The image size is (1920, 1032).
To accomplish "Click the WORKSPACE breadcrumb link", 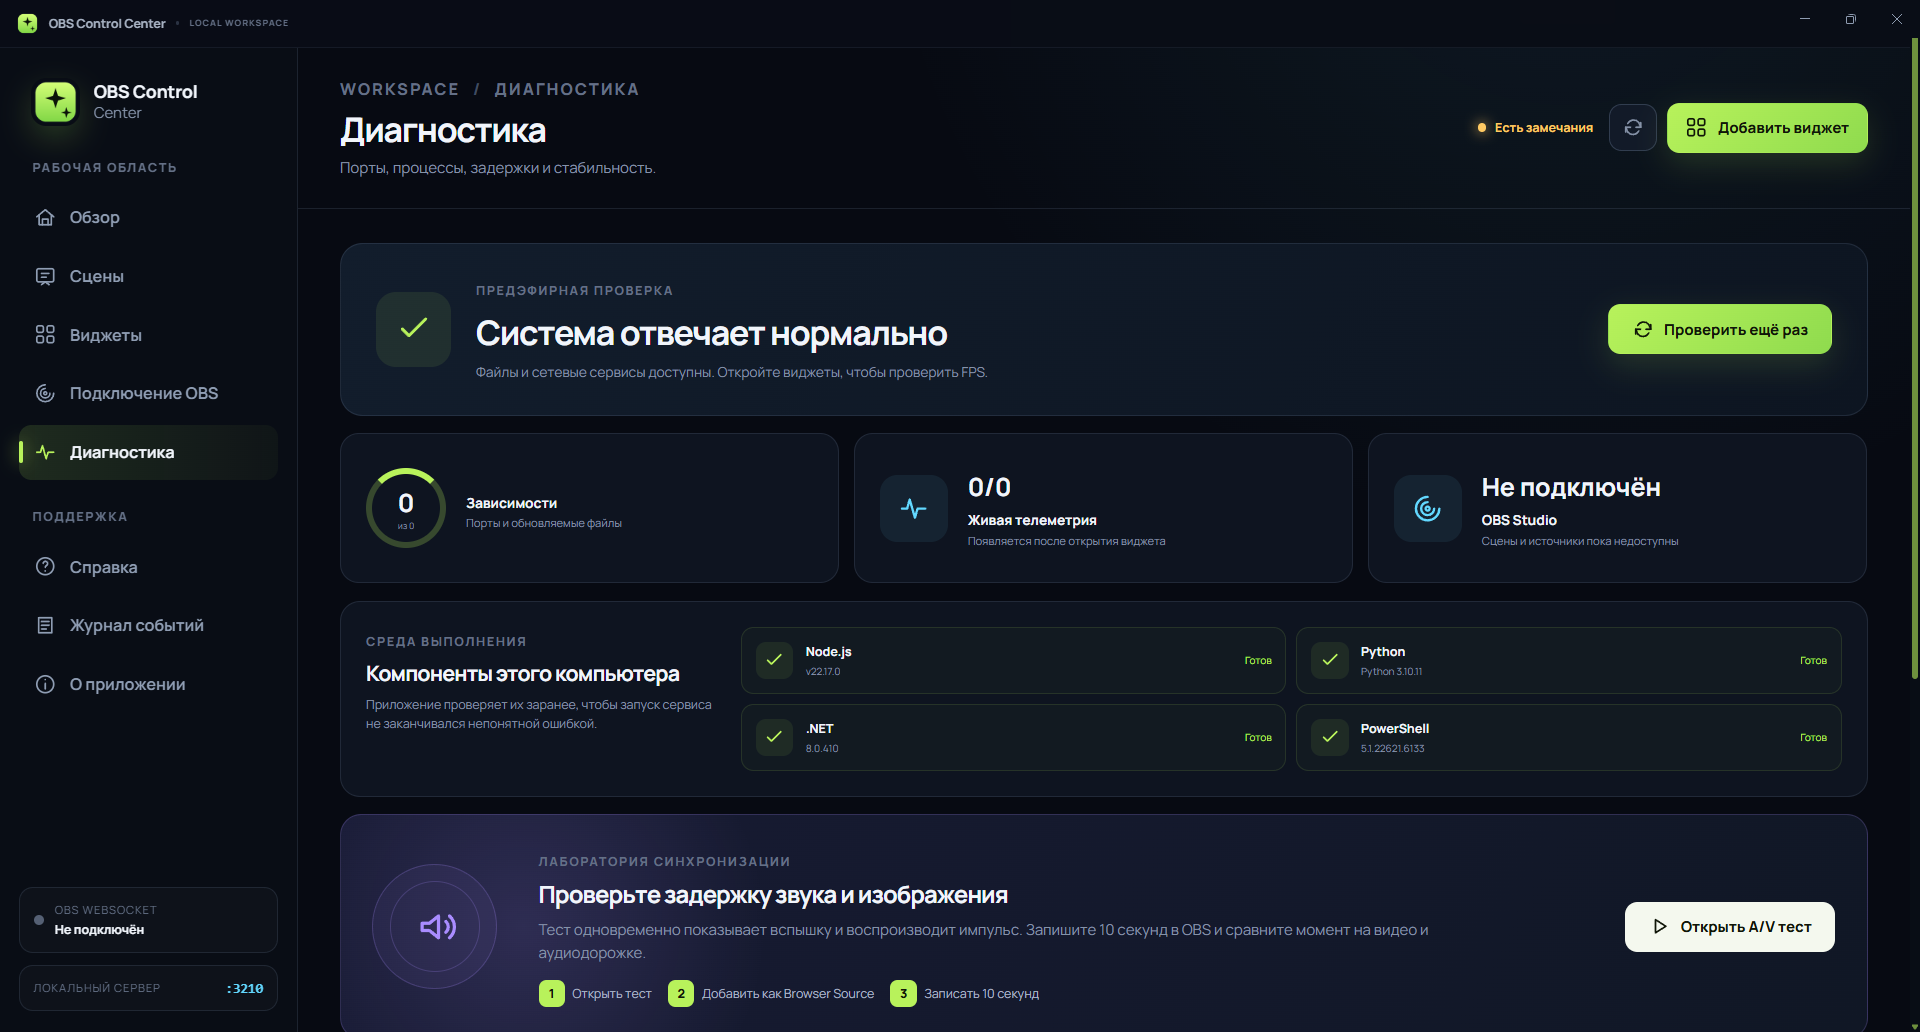I will [x=399, y=89].
